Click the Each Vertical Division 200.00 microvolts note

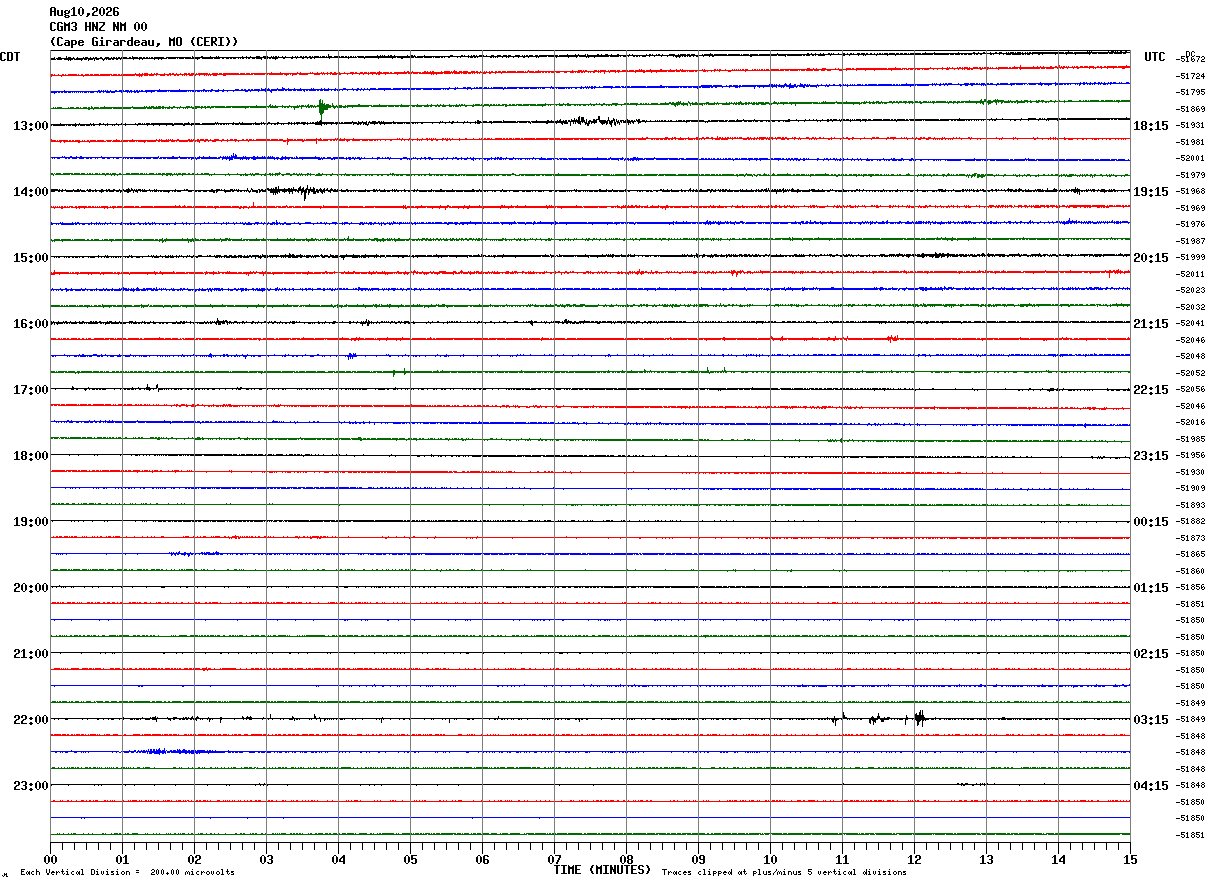coord(127,873)
